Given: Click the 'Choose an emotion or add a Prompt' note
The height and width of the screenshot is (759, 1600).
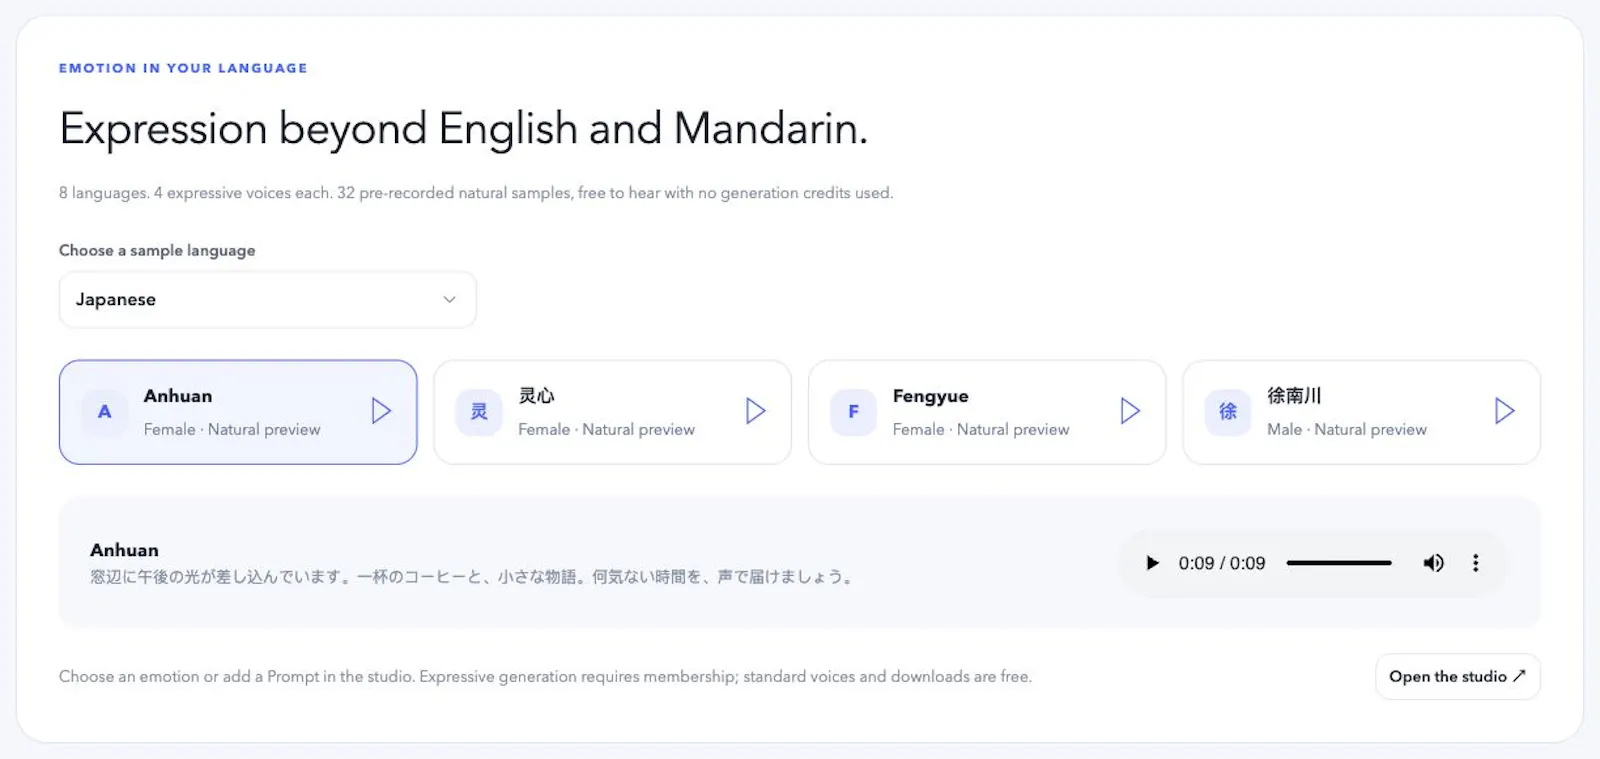Looking at the screenshot, I should pyautogui.click(x=545, y=677).
